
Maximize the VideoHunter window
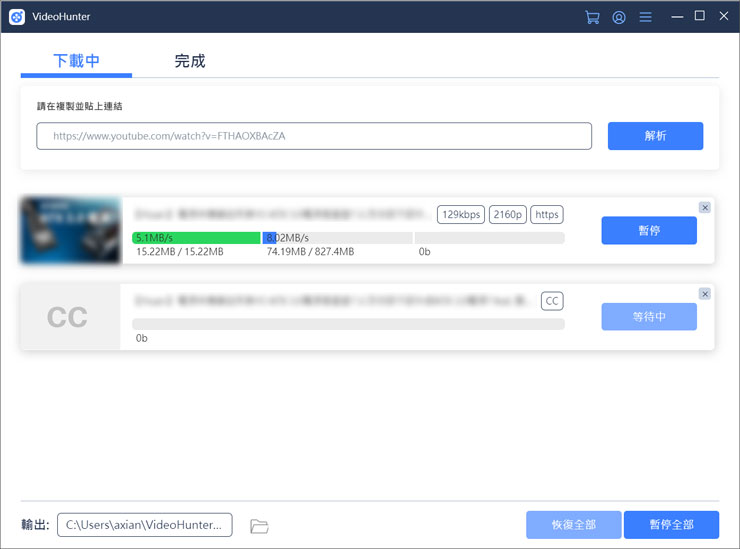click(699, 17)
